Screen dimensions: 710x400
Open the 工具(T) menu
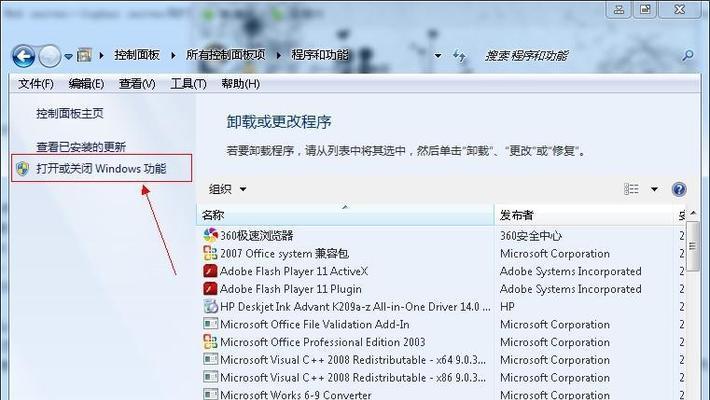click(x=188, y=84)
